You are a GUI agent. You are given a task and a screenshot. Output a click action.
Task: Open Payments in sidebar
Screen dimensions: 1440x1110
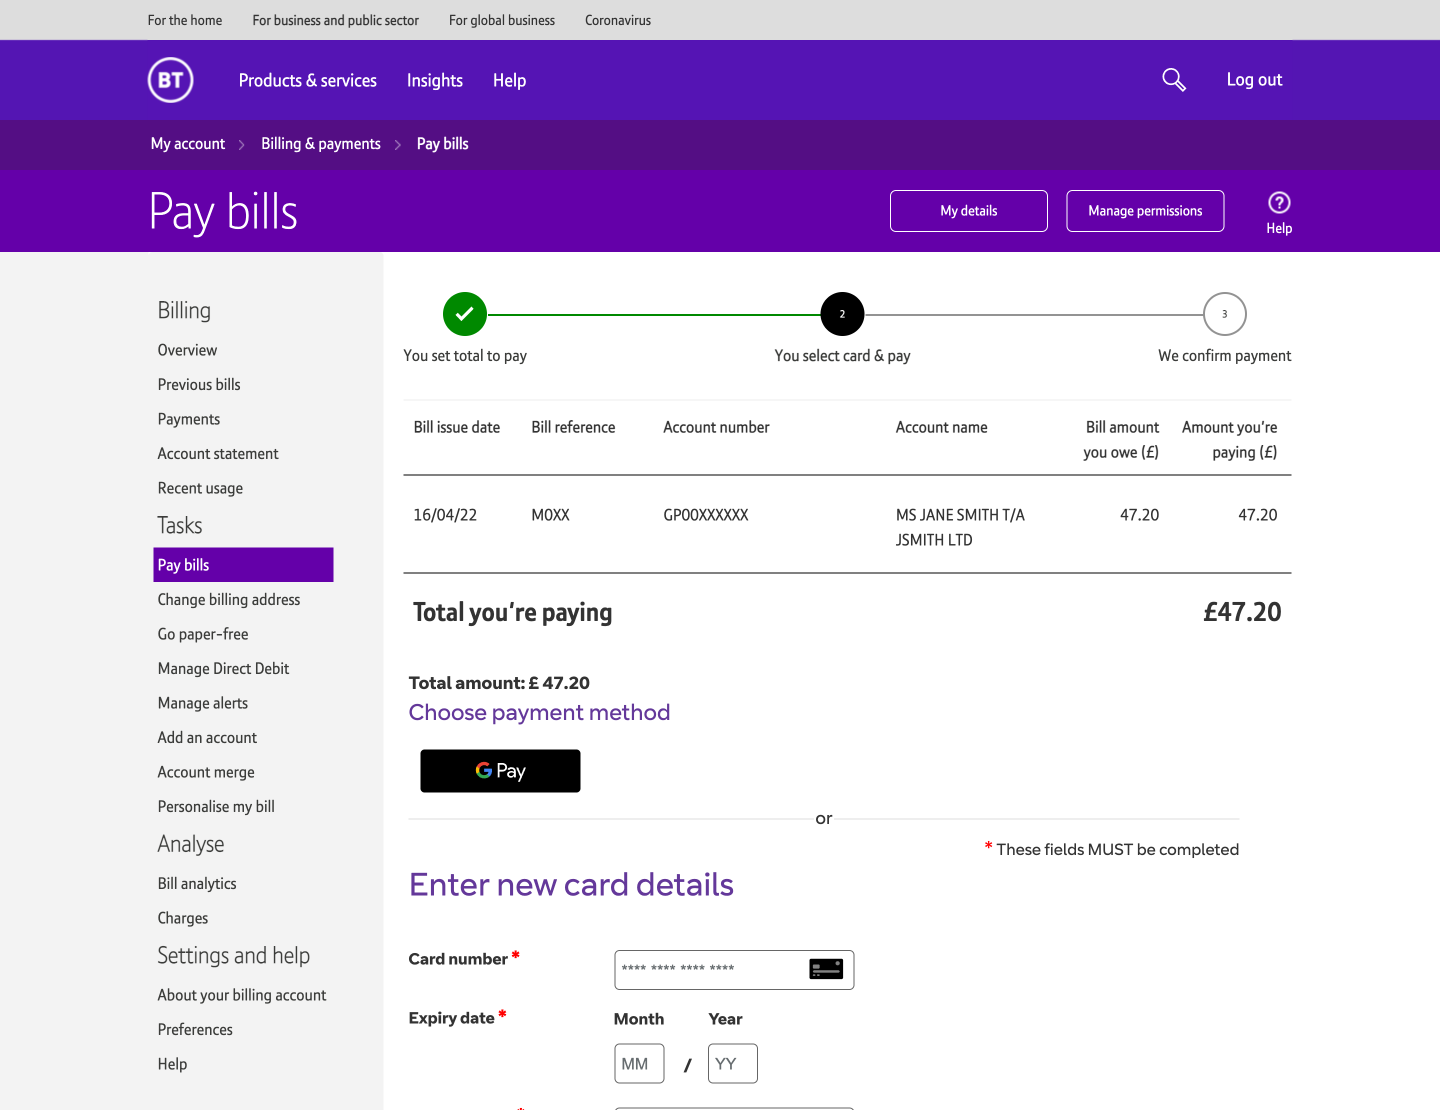pos(189,419)
